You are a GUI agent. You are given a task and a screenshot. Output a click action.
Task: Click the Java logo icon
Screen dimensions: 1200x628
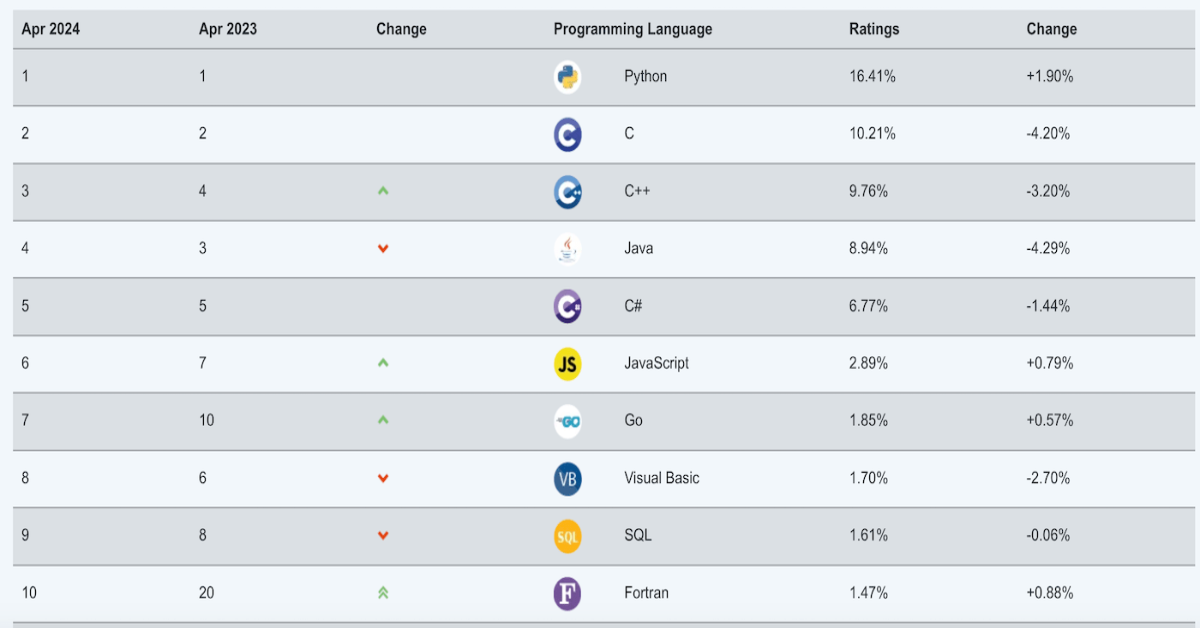click(x=567, y=248)
